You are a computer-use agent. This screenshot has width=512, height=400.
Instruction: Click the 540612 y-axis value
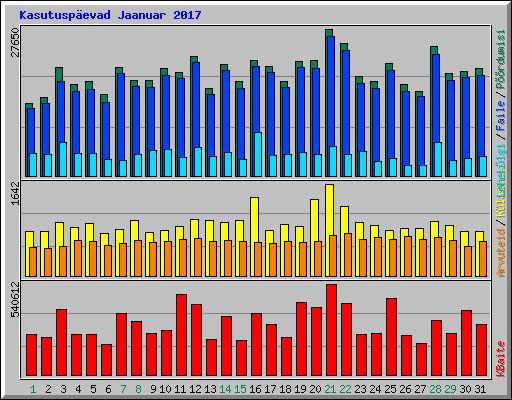[x=16, y=300]
